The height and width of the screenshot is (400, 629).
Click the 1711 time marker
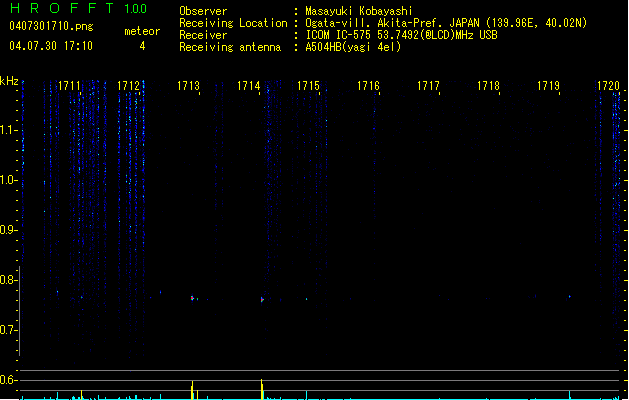coord(69,86)
